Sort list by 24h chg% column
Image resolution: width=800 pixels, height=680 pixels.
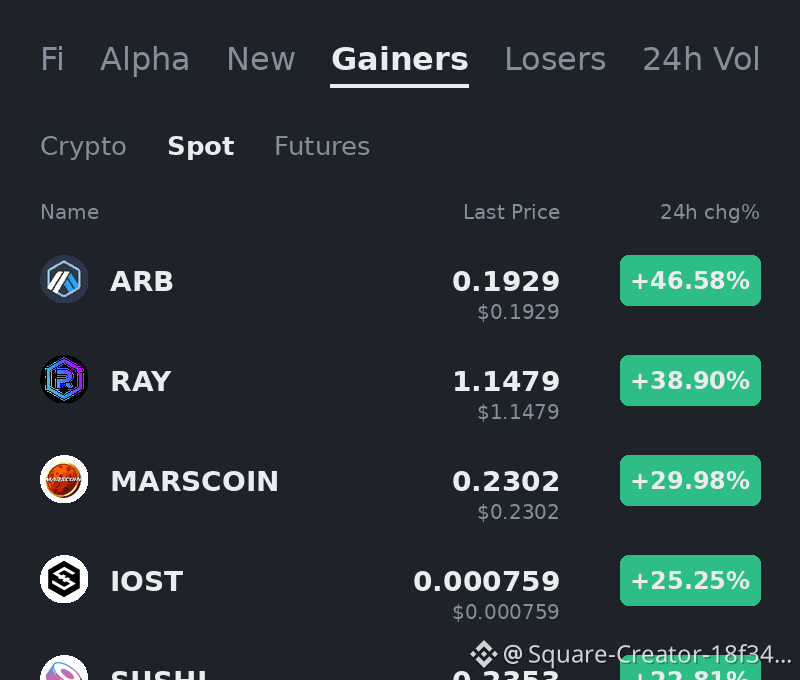click(x=710, y=212)
